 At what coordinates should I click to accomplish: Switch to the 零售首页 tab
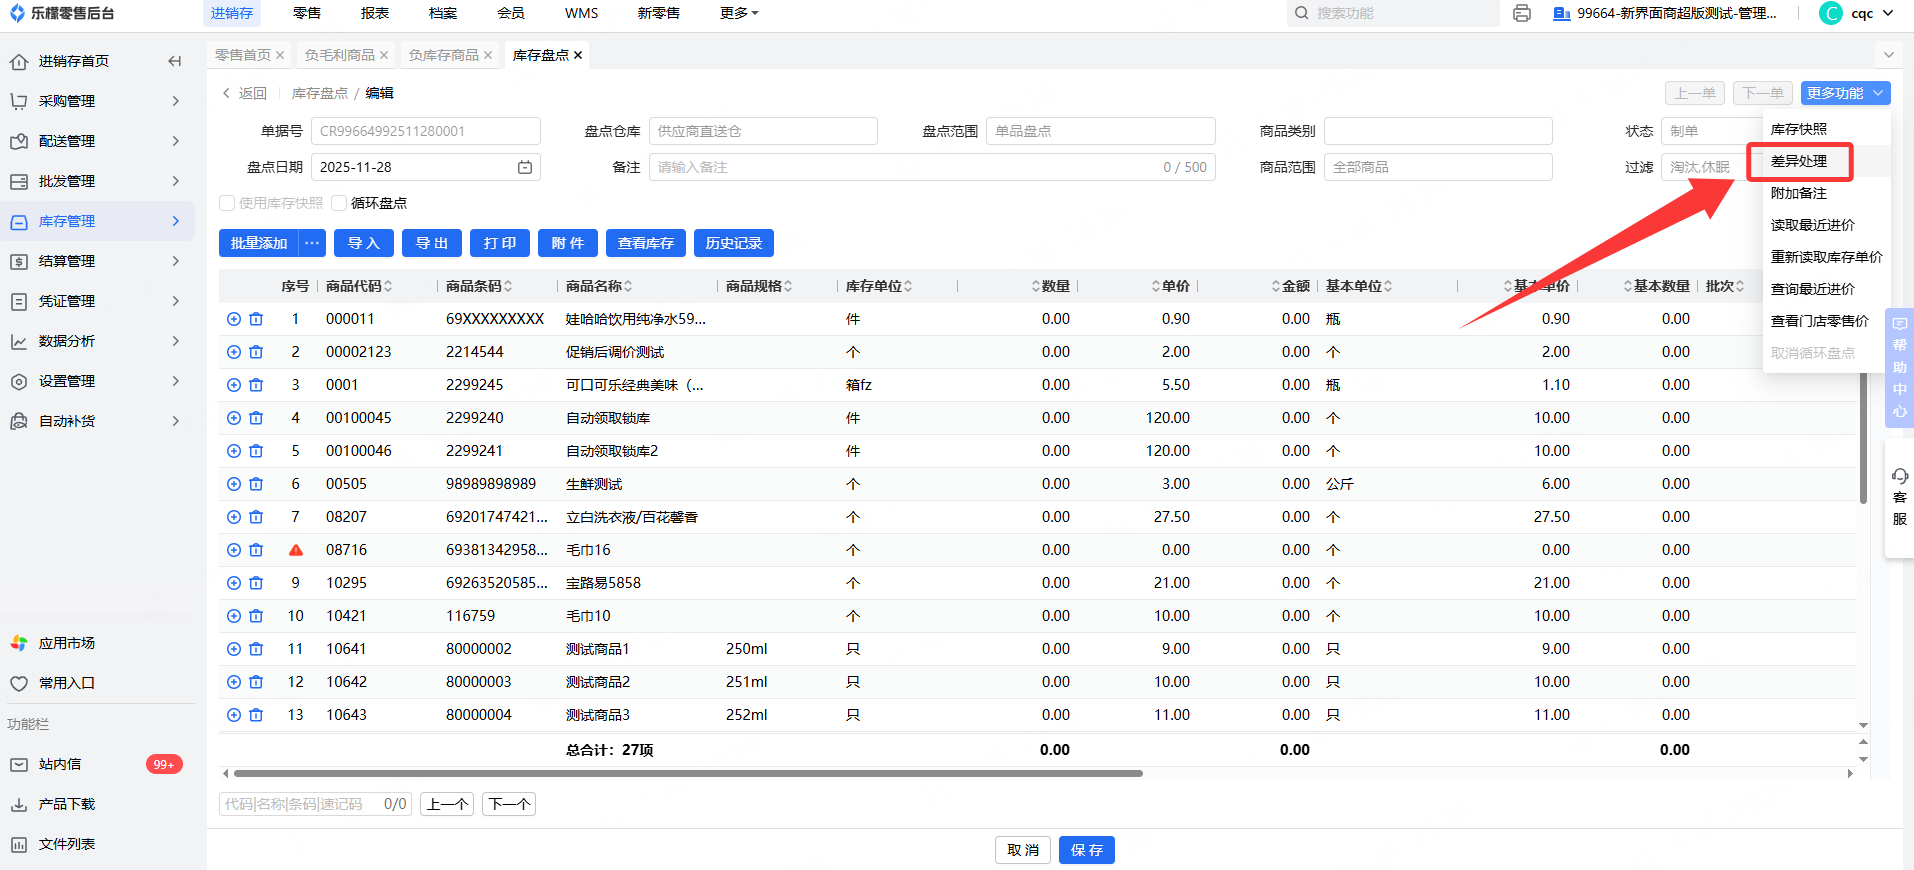[x=243, y=55]
